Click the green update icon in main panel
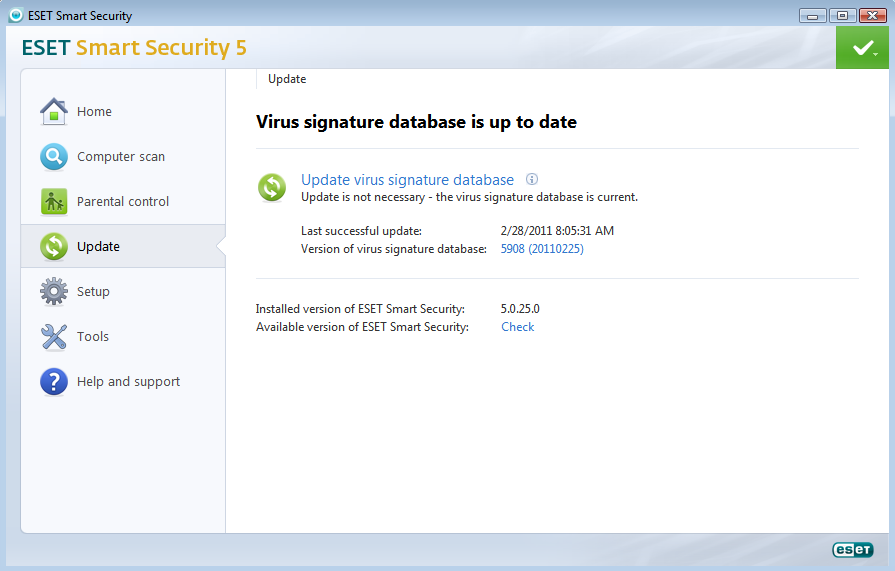Image resolution: width=895 pixels, height=571 pixels. click(x=272, y=187)
